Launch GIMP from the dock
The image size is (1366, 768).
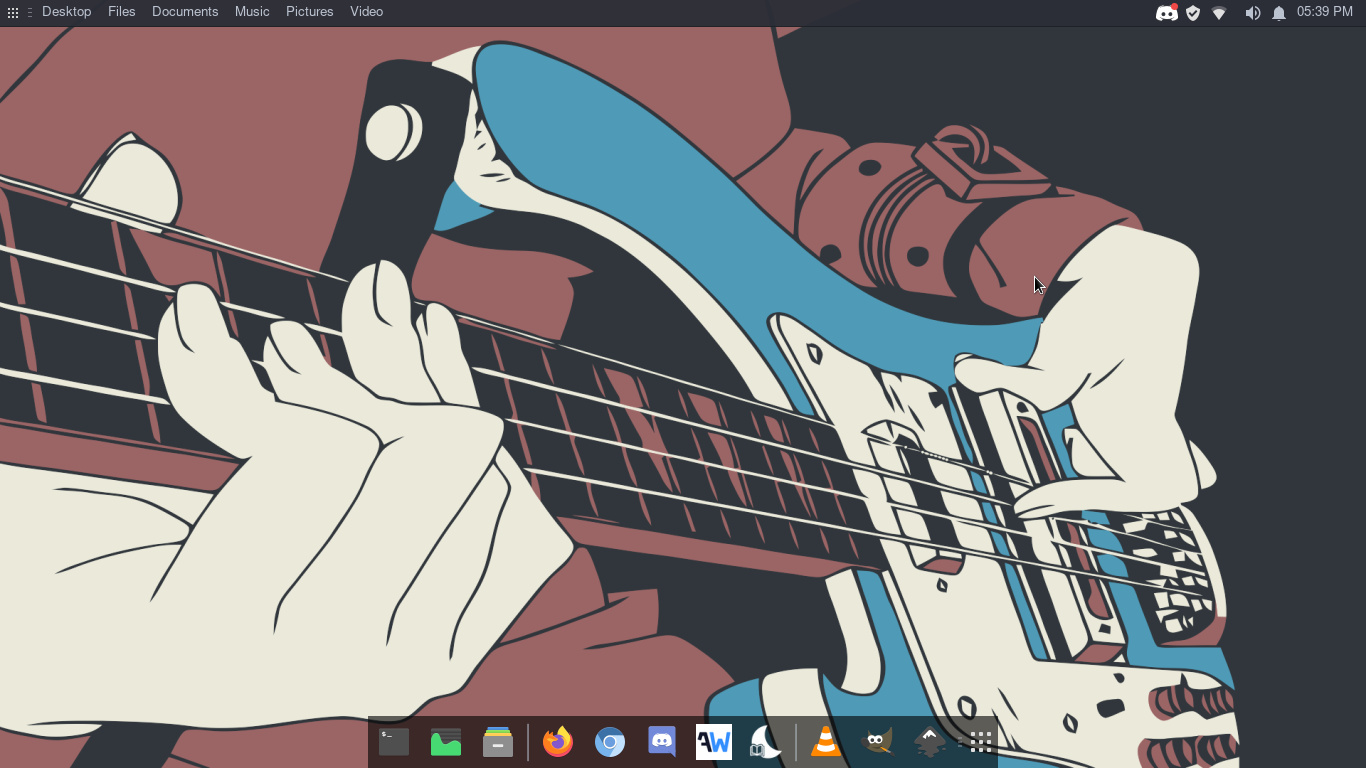click(x=877, y=742)
